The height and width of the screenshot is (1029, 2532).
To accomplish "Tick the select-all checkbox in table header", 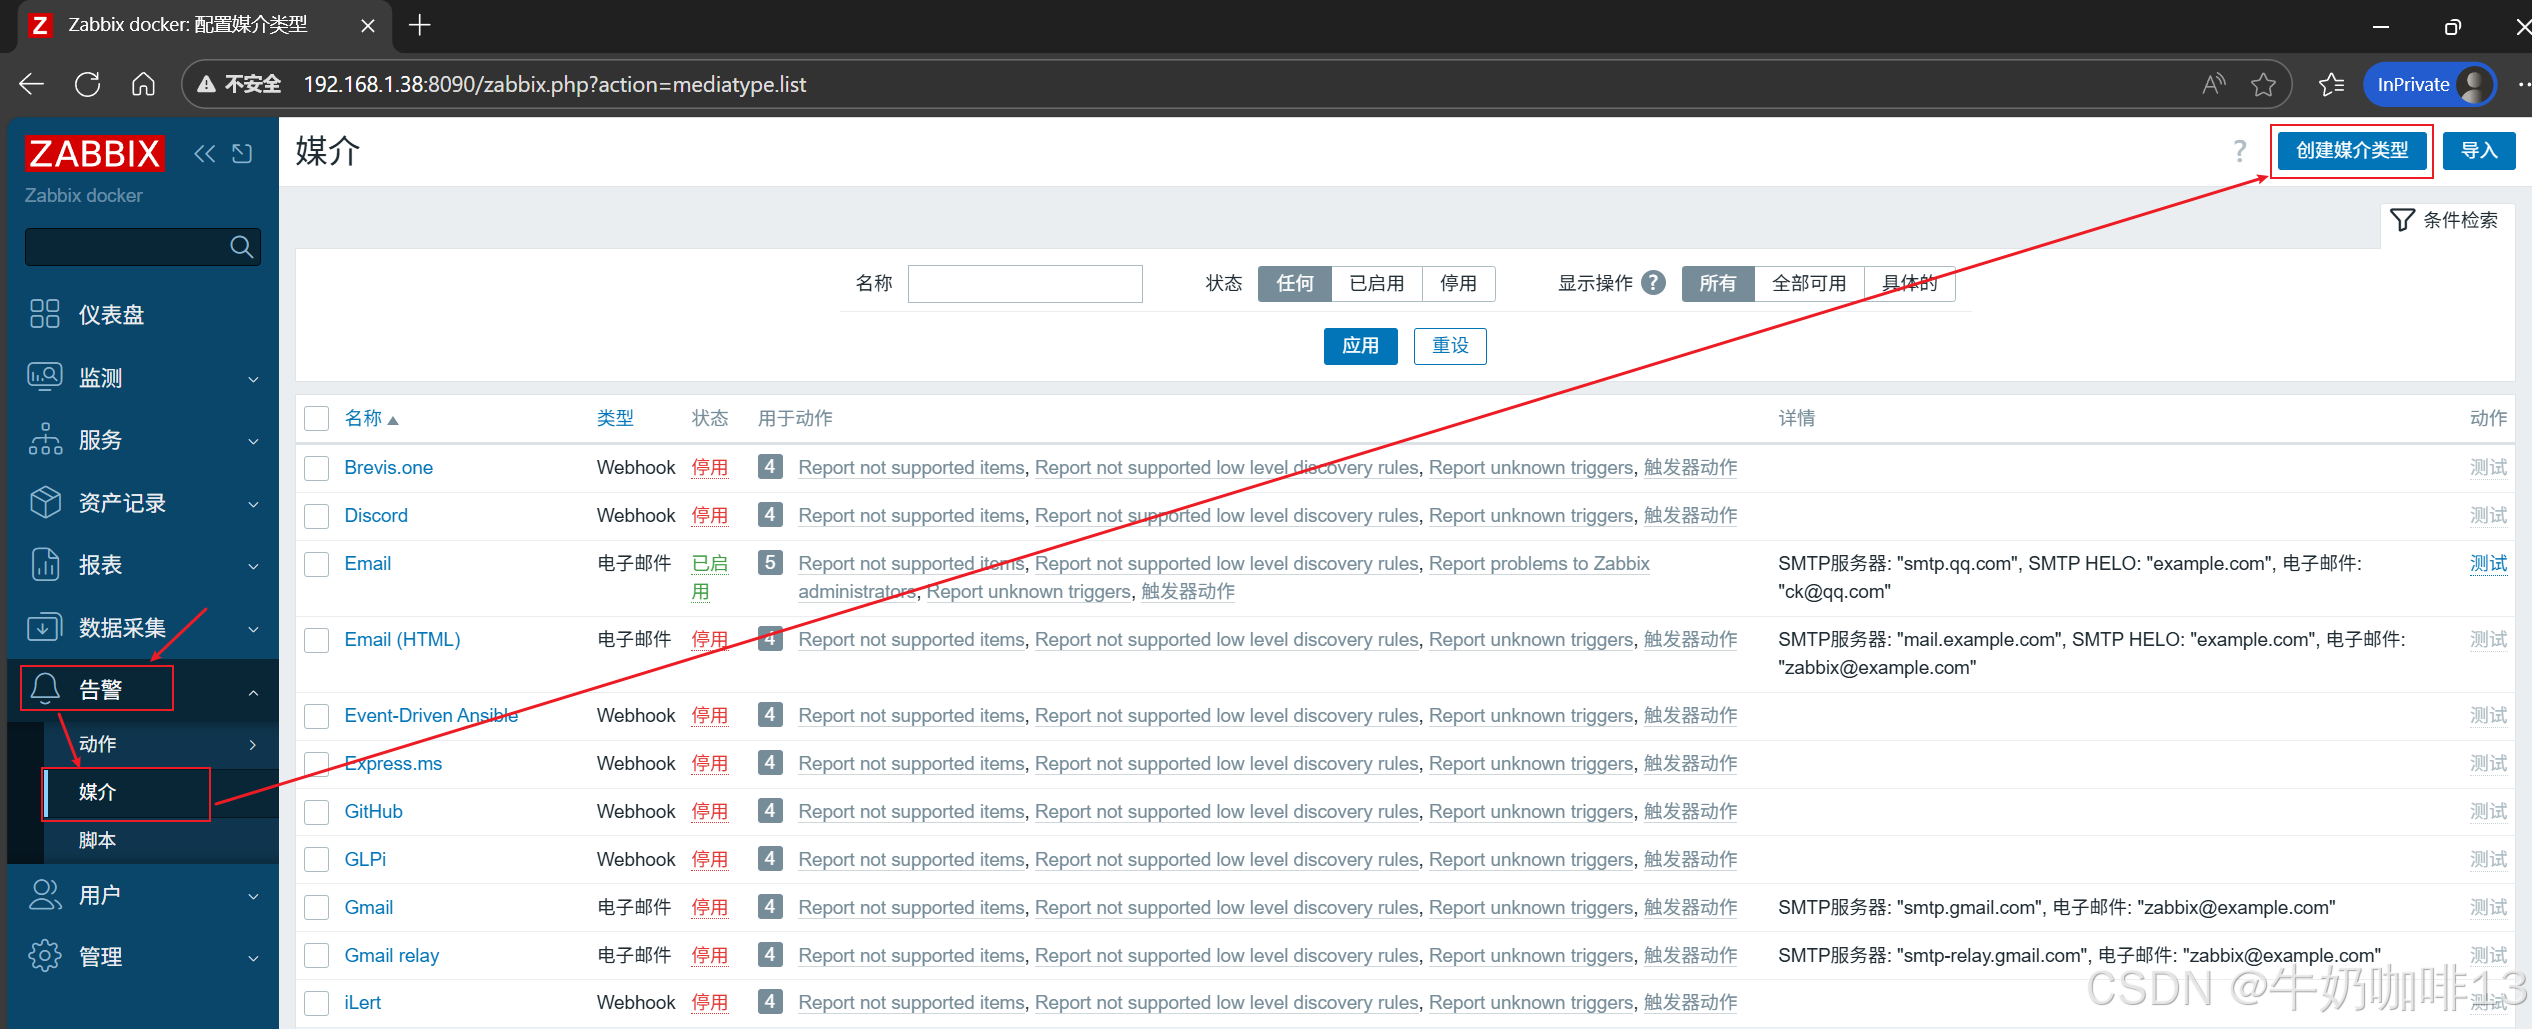I will tap(317, 419).
